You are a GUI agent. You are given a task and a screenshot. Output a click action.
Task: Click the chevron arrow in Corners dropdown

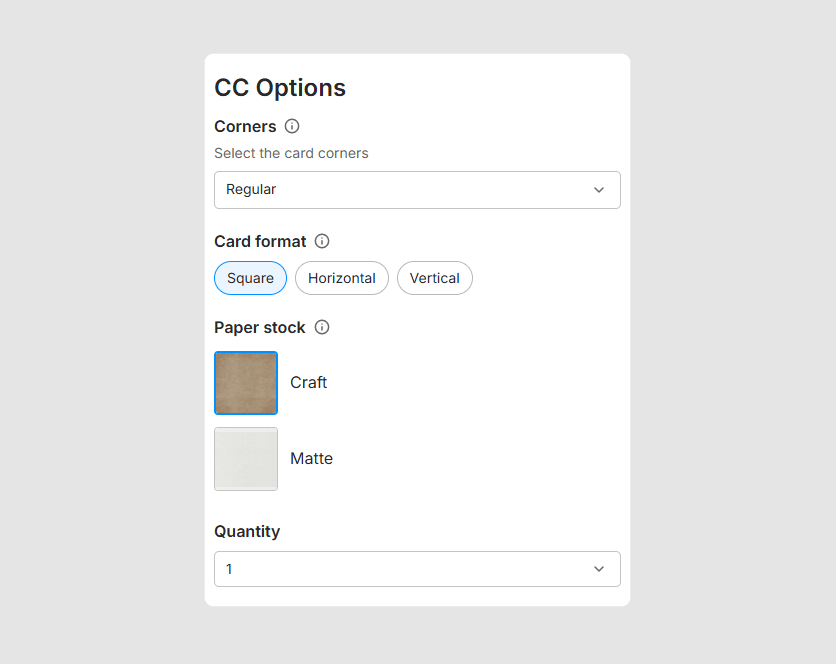tap(599, 190)
